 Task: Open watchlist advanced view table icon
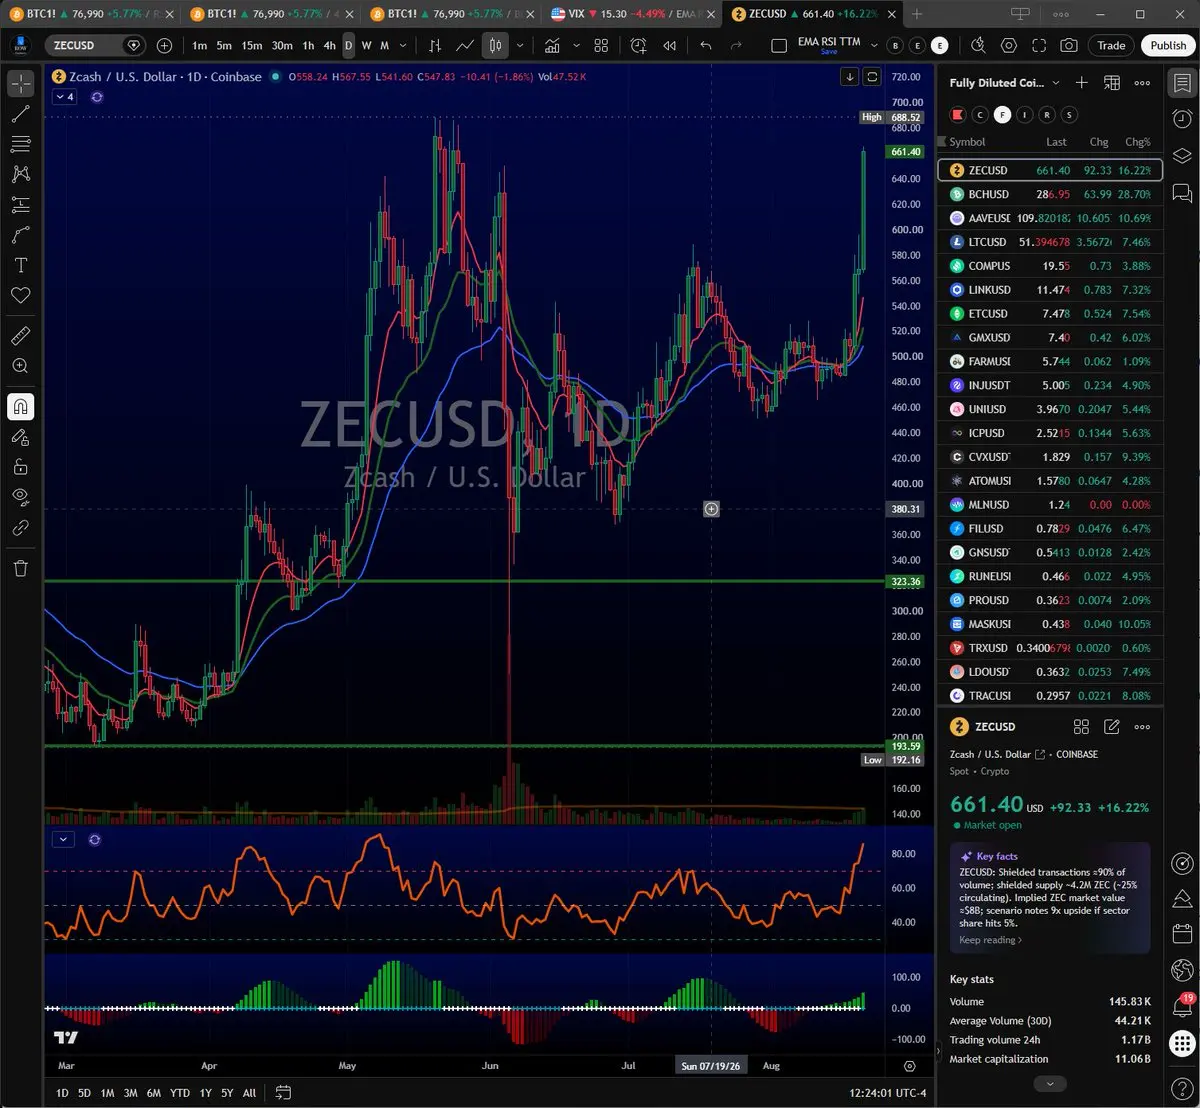point(1112,83)
